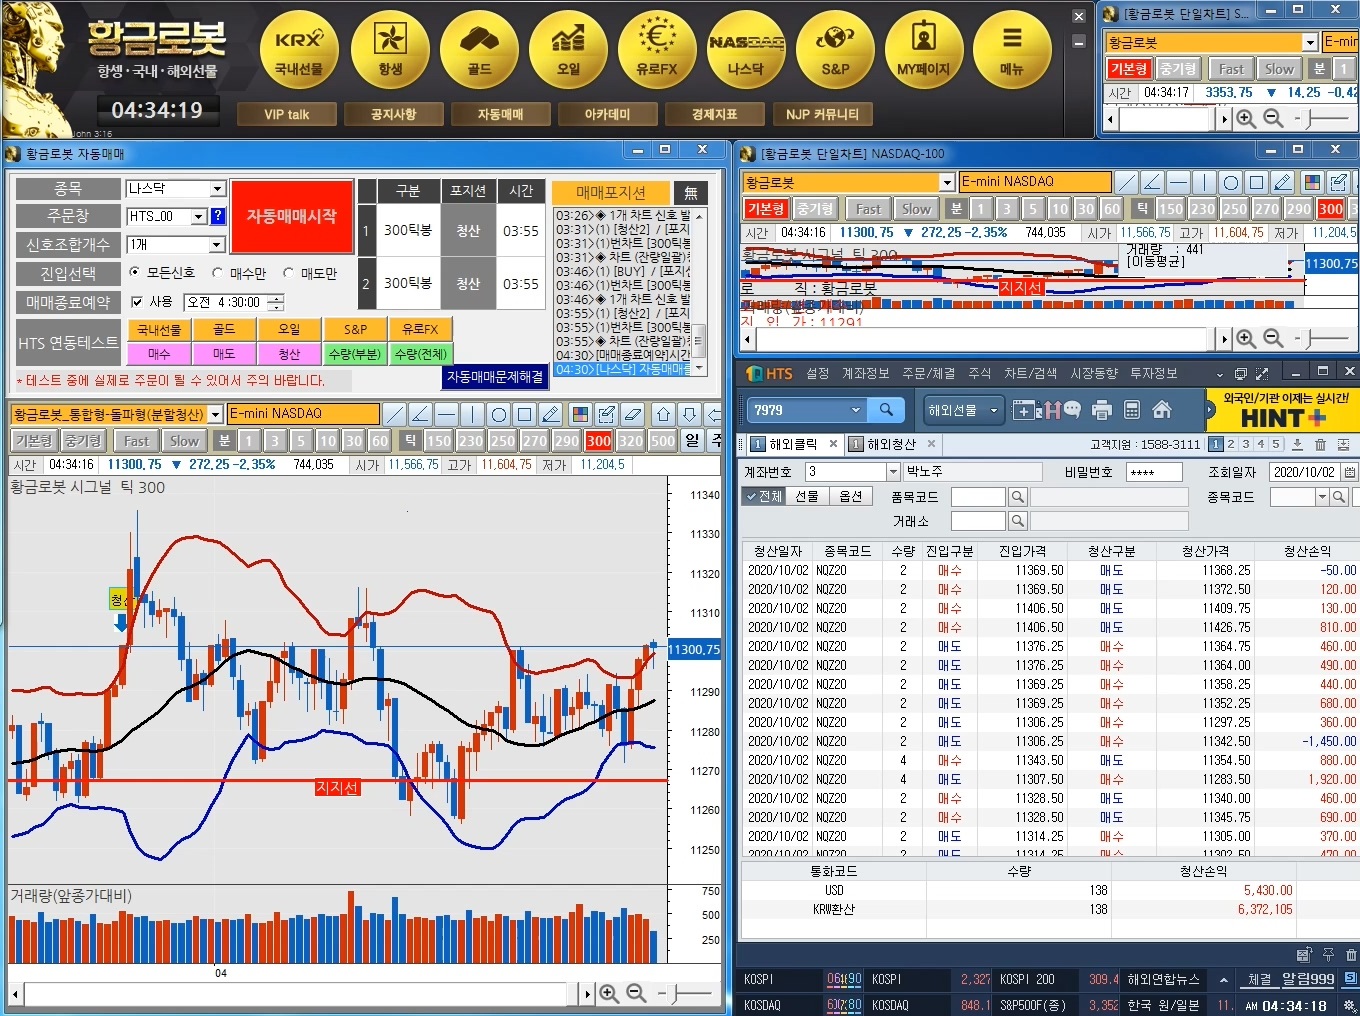Click the 자동매매문제해결 button
This screenshot has width=1360, height=1016.
[x=495, y=377]
